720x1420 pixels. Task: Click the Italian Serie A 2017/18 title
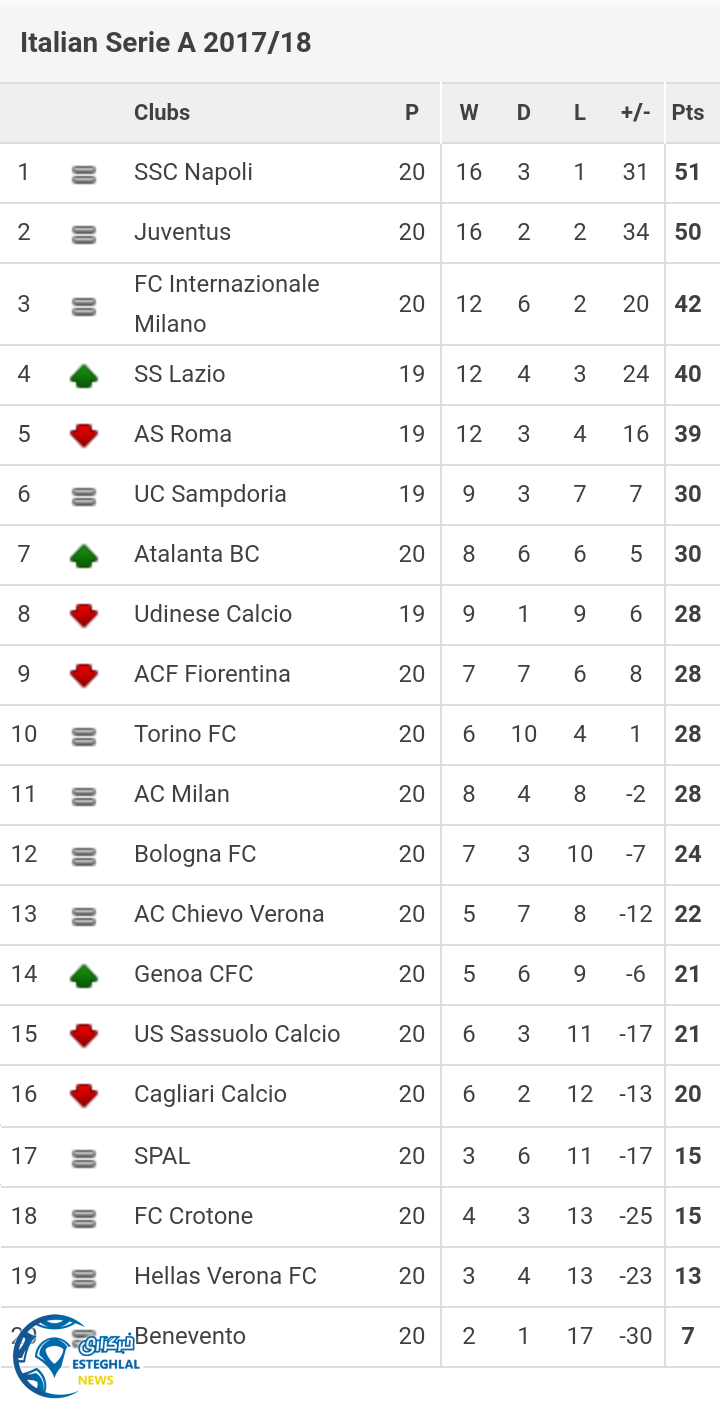pyautogui.click(x=166, y=42)
